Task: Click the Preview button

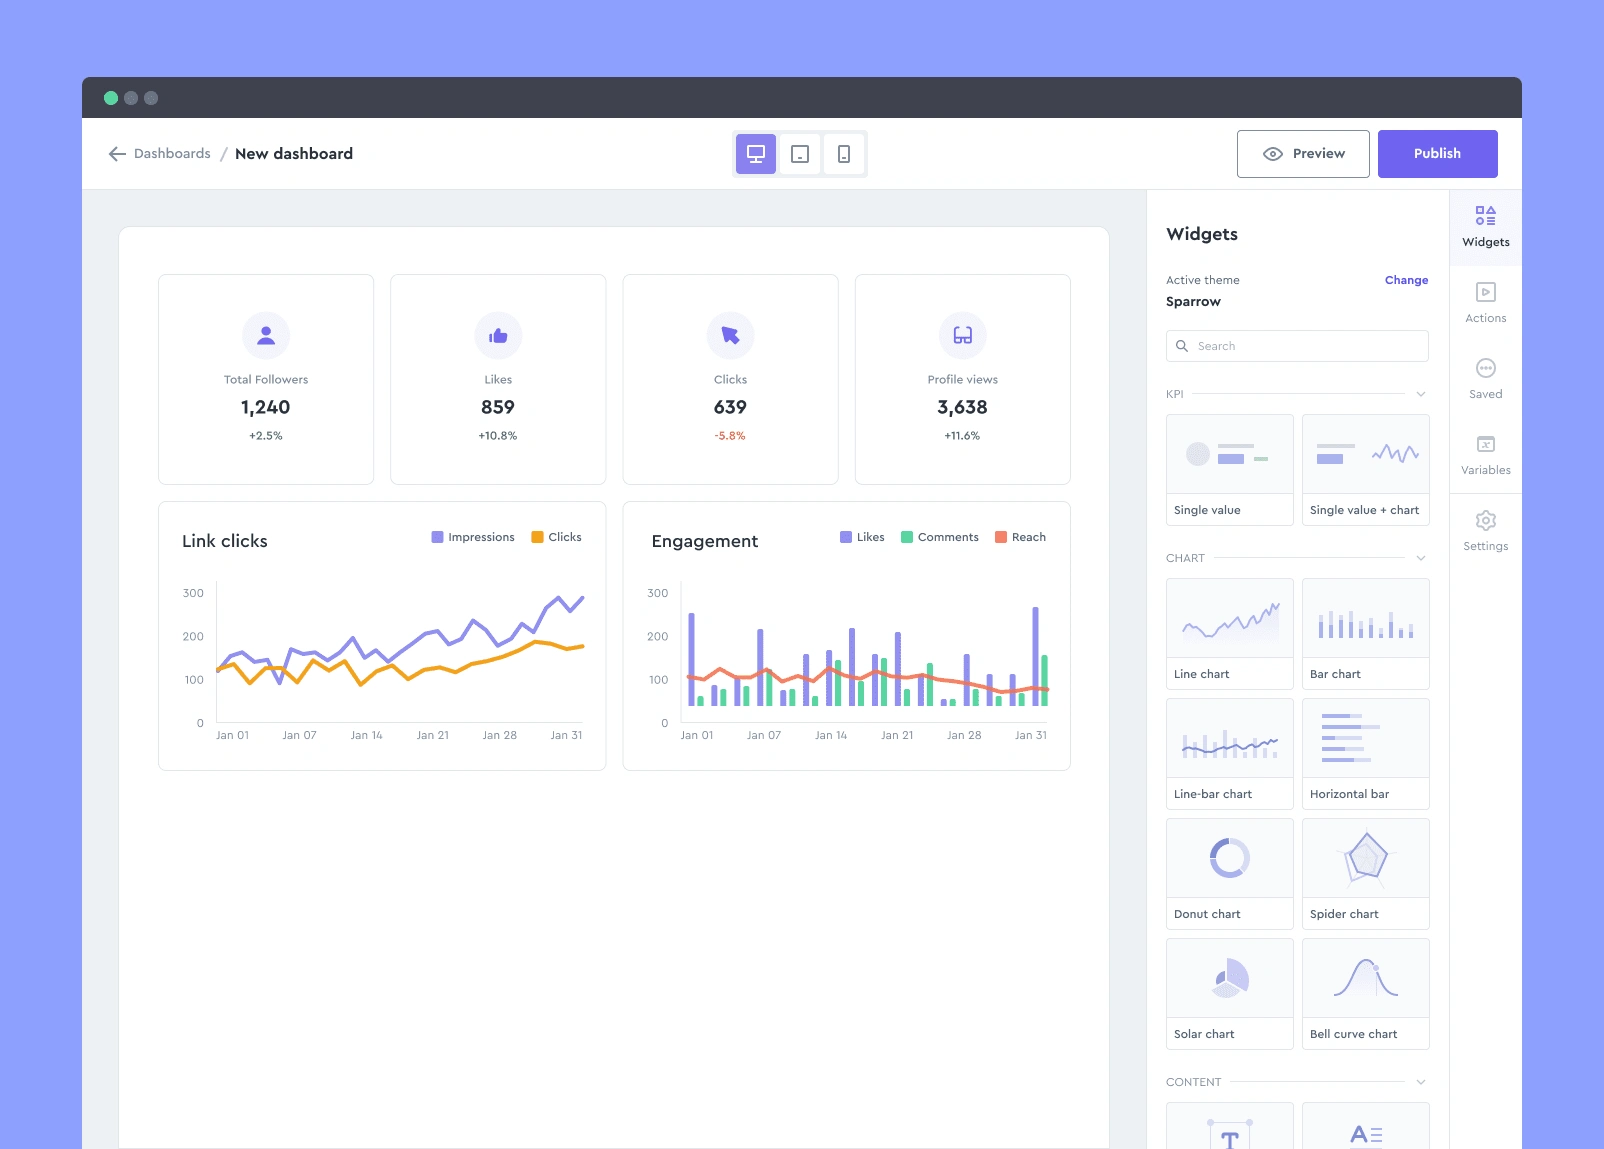Action: click(x=1303, y=154)
